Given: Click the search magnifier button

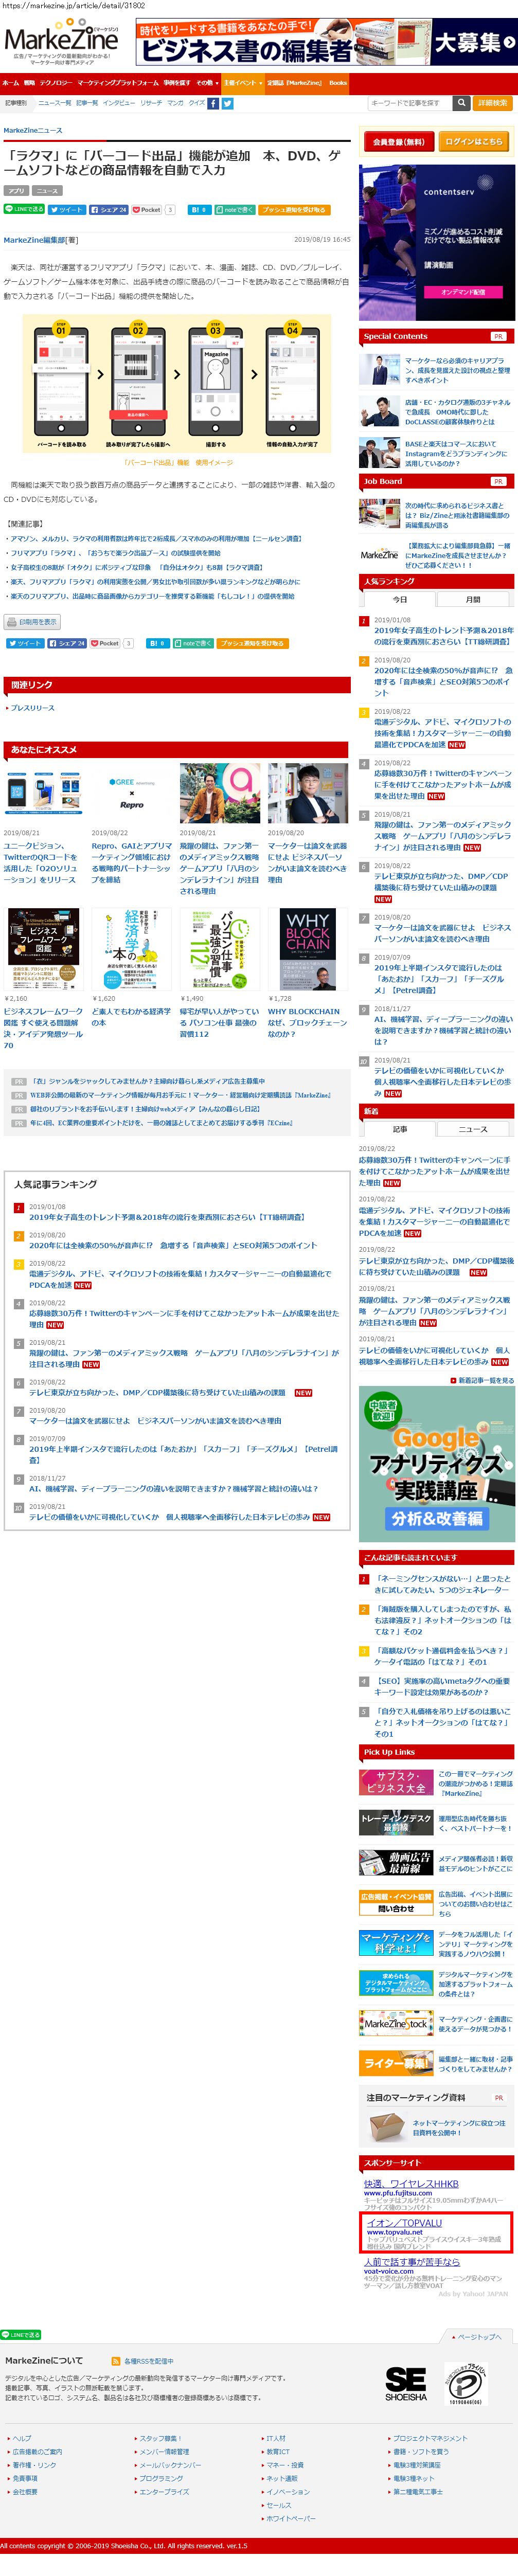Looking at the screenshot, I should [x=461, y=103].
